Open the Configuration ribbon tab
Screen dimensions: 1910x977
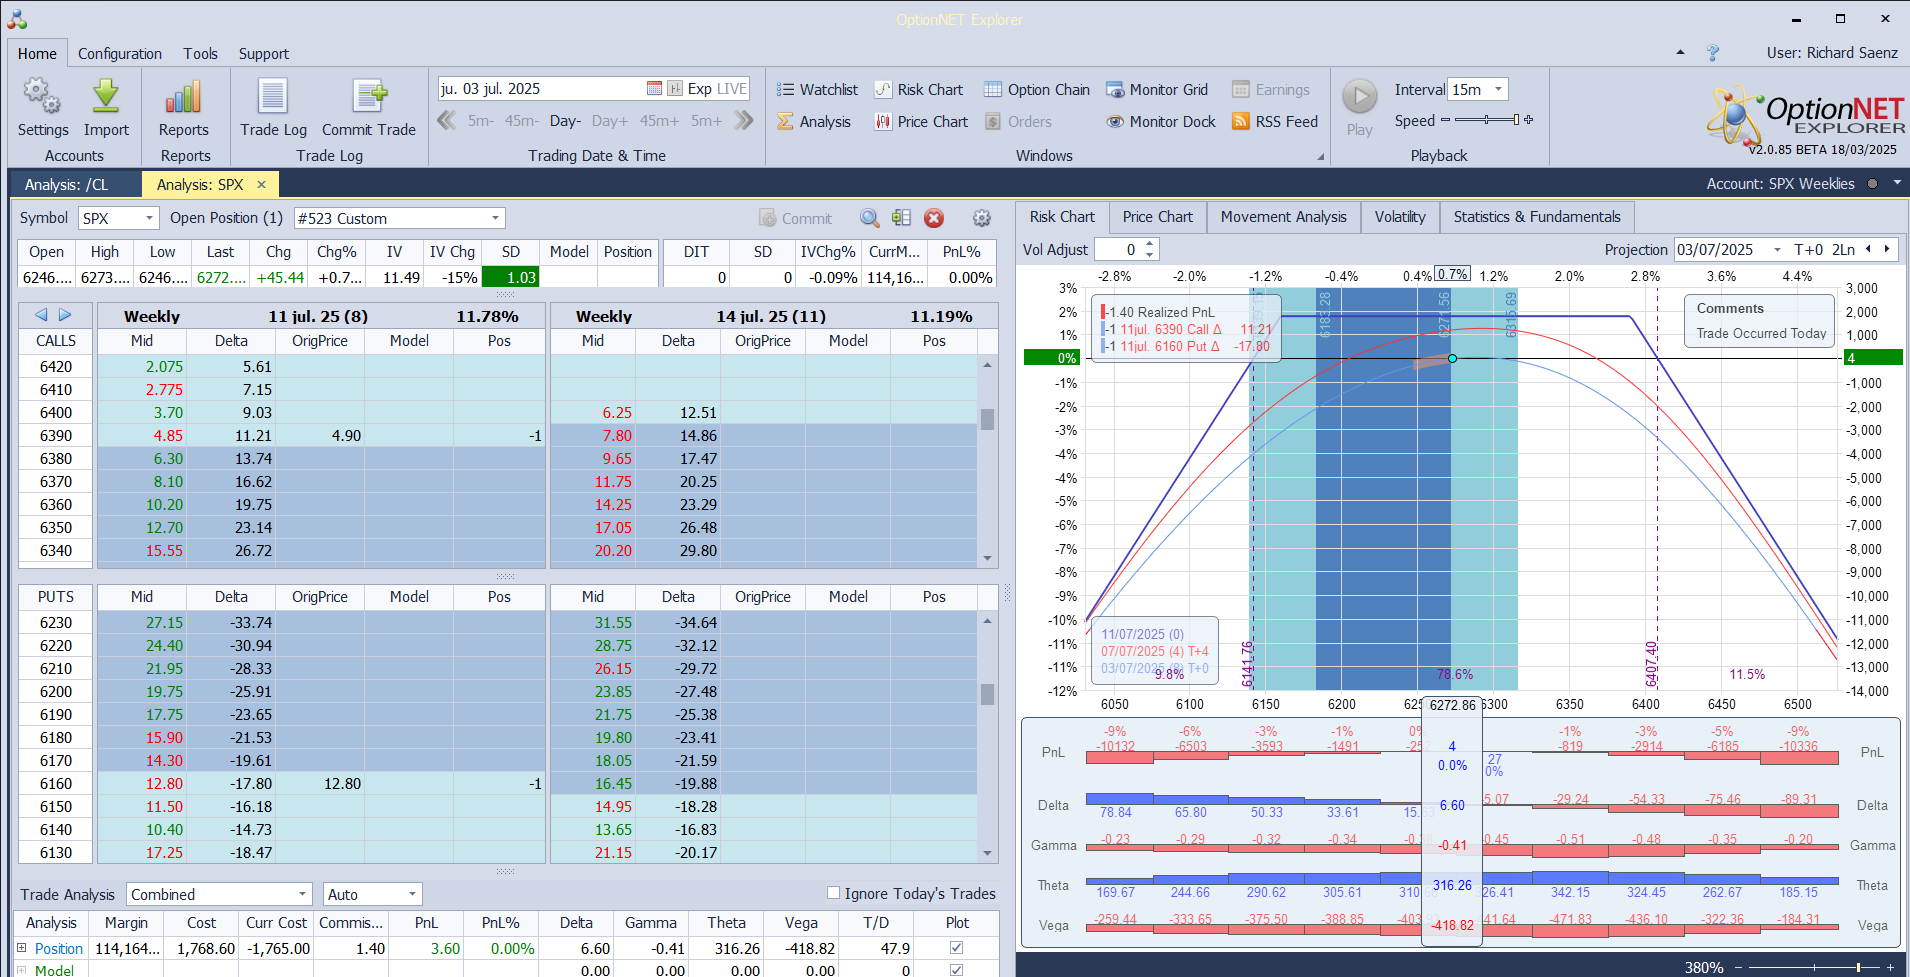point(120,54)
